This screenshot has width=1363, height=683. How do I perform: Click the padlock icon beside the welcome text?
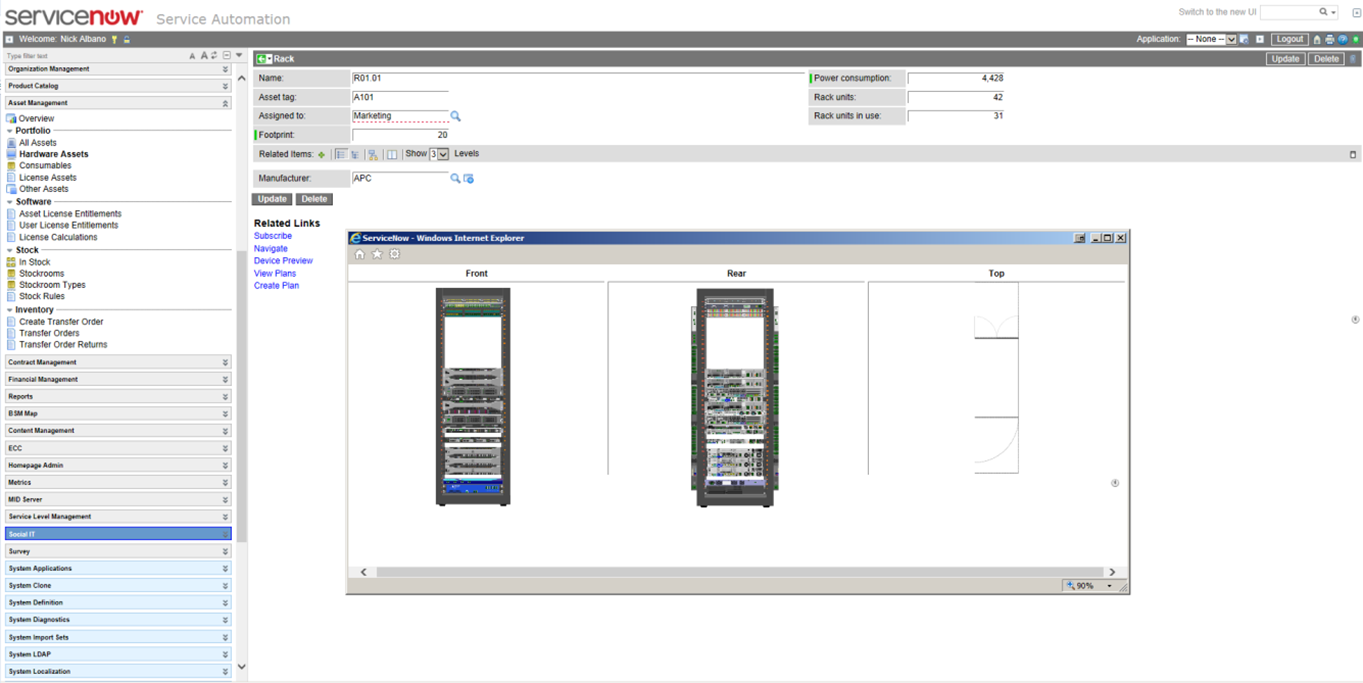click(x=127, y=39)
